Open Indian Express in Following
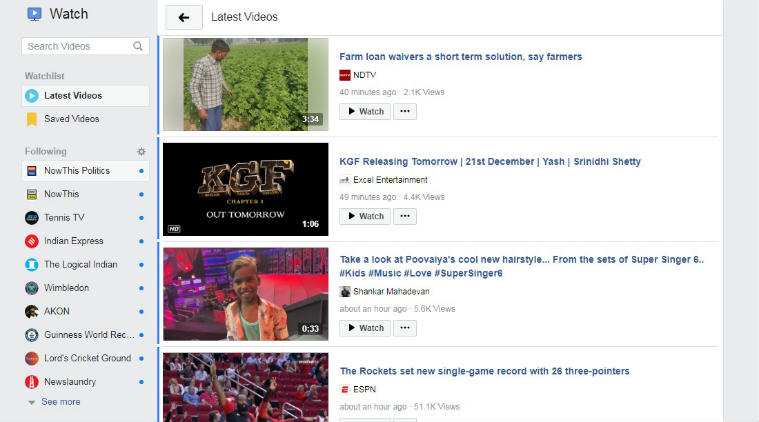759x422 pixels. coord(85,241)
